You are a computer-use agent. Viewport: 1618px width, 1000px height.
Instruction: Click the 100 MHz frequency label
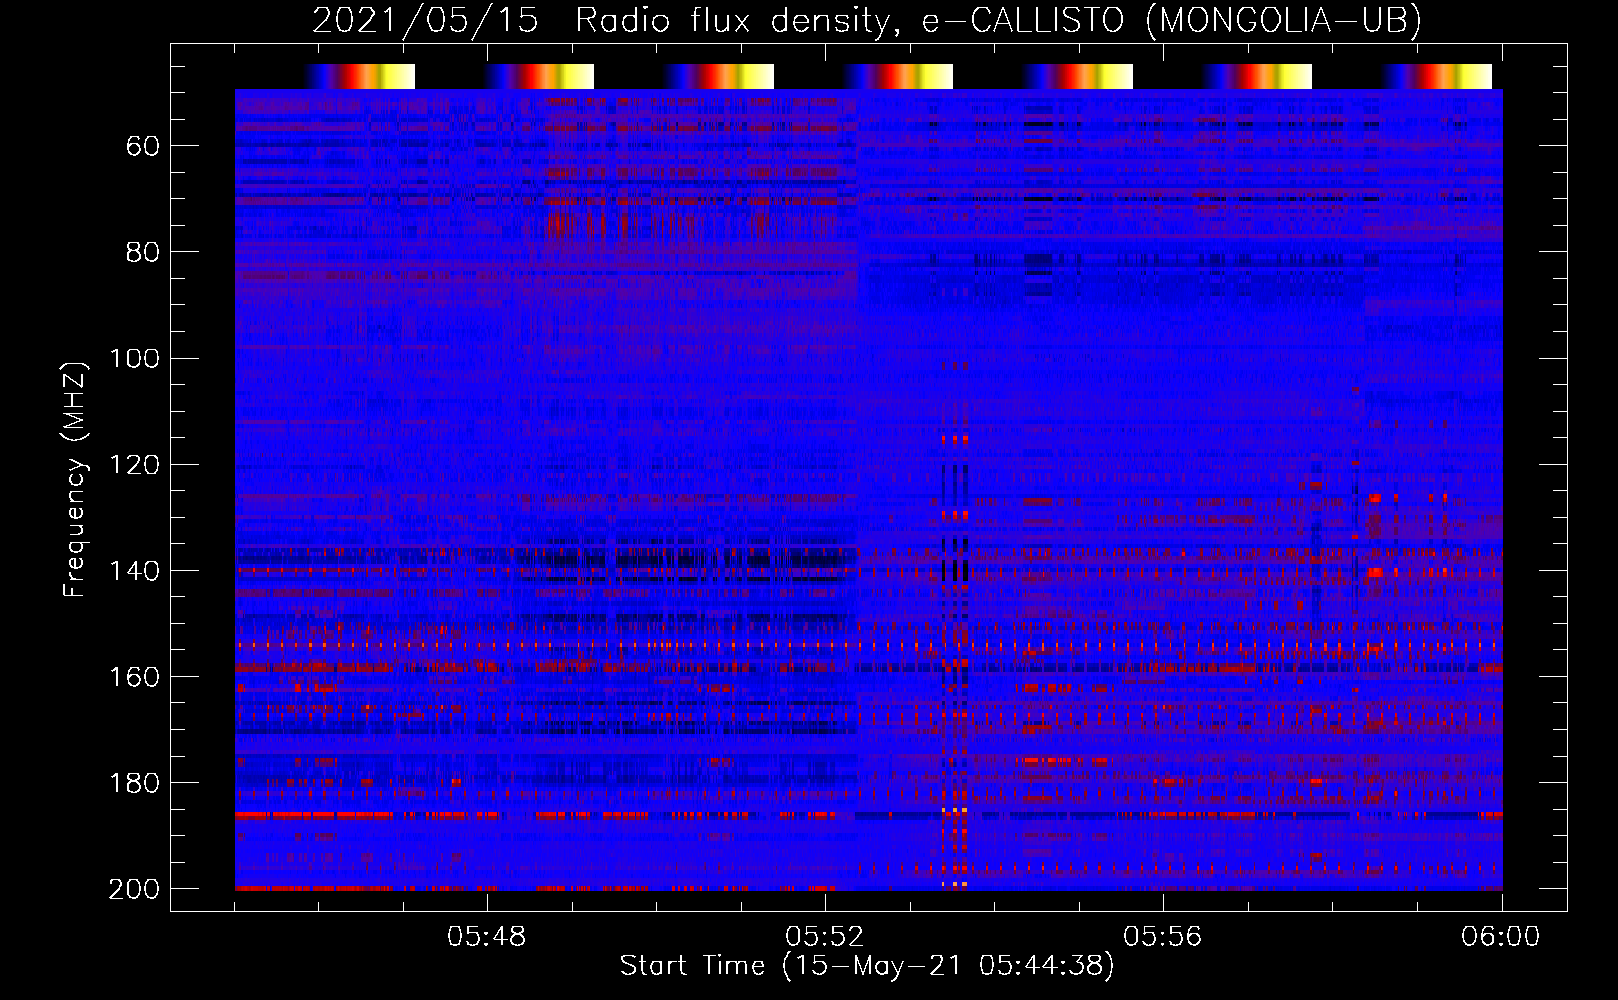[134, 358]
